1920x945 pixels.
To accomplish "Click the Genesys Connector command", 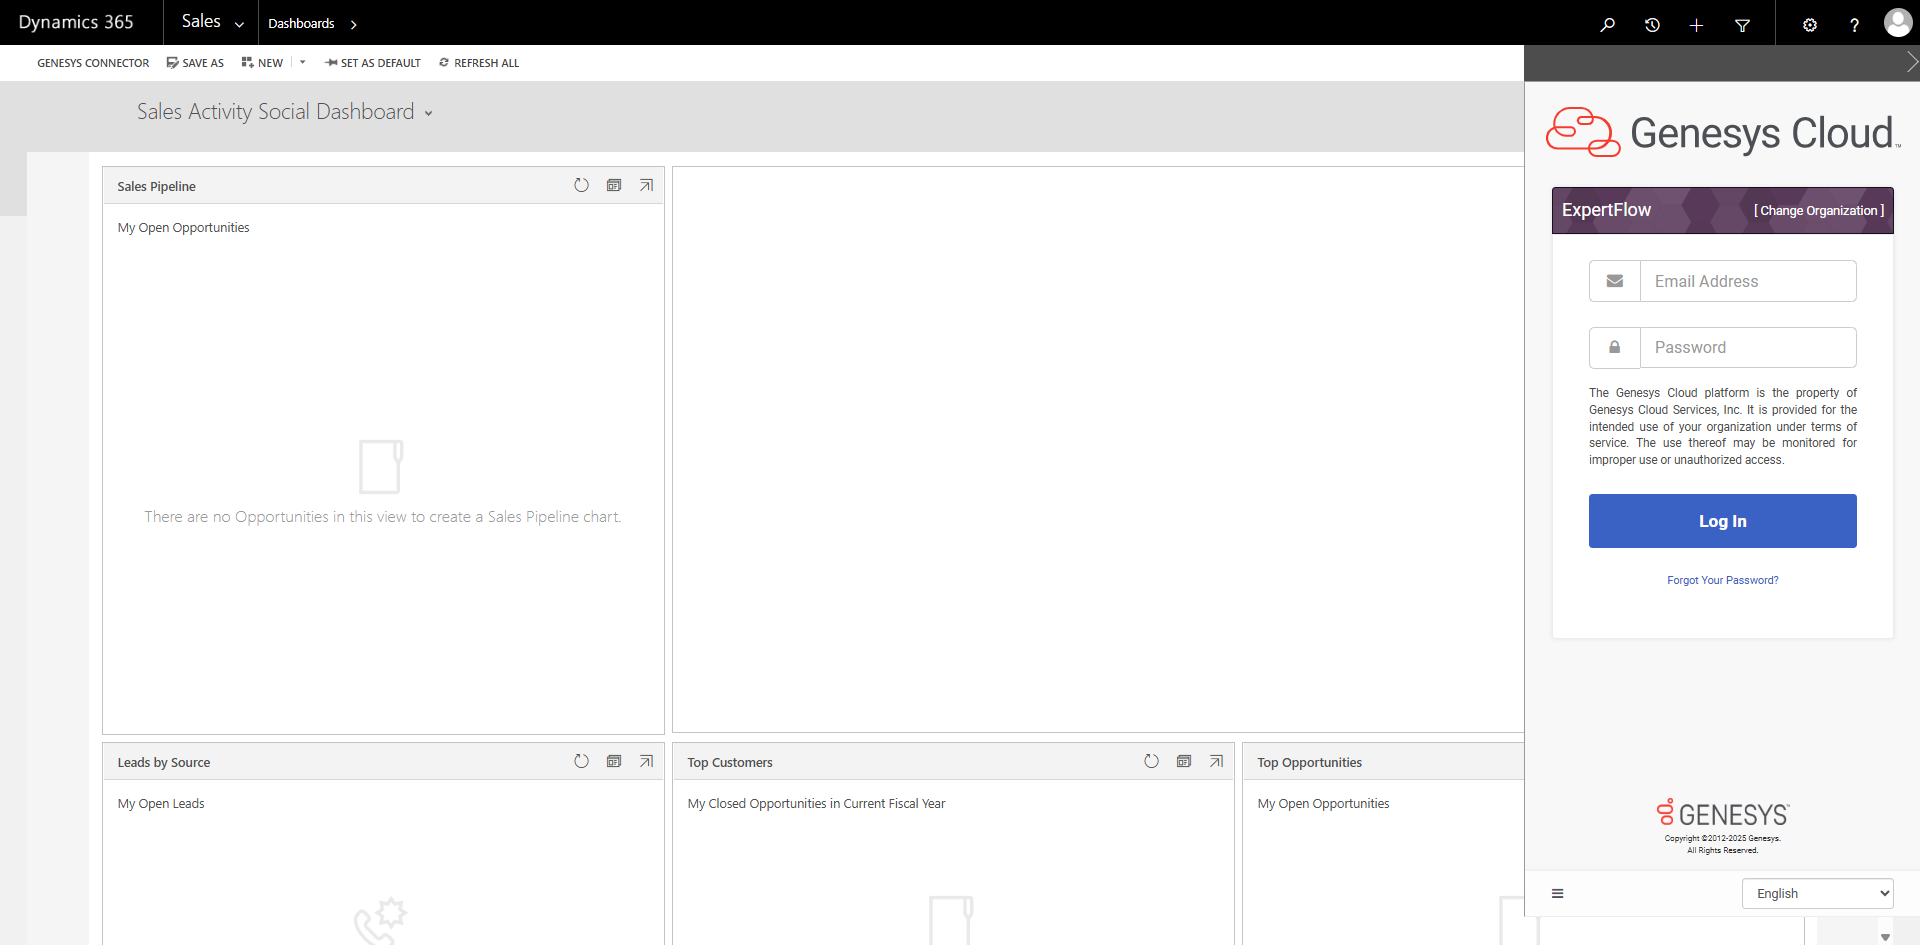I will tap(93, 63).
